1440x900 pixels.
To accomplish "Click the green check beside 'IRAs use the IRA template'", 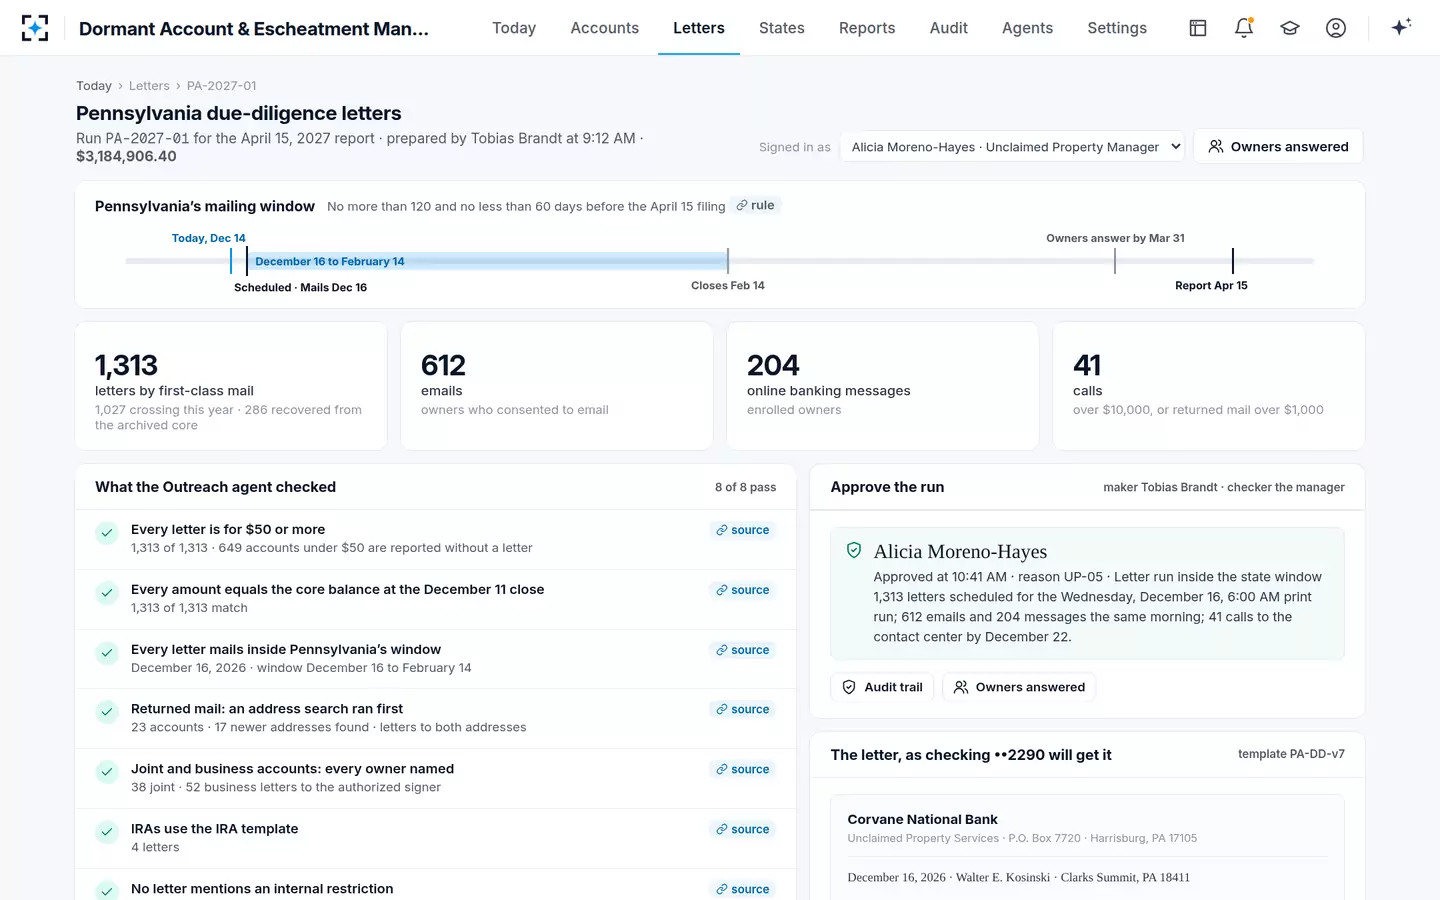I will click(107, 832).
